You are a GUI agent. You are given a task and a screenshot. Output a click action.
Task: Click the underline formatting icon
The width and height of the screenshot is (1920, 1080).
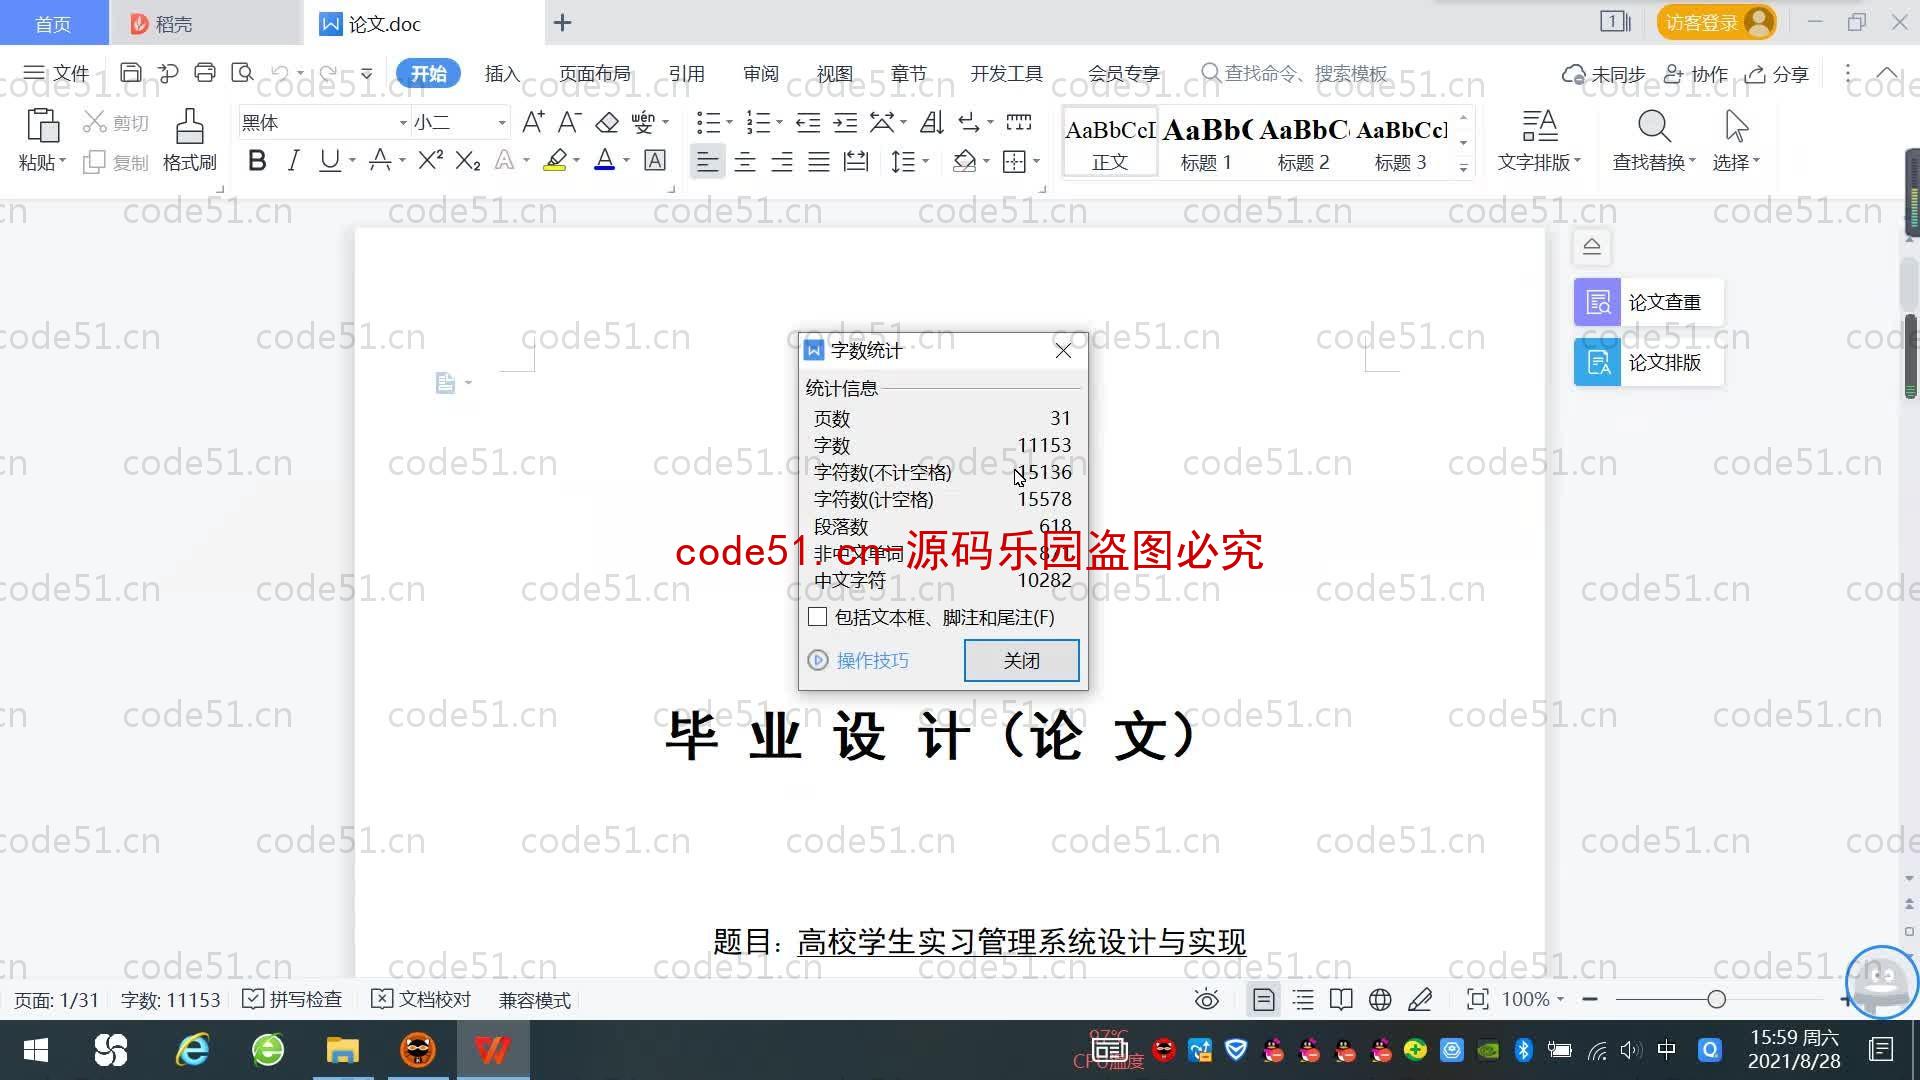(330, 162)
